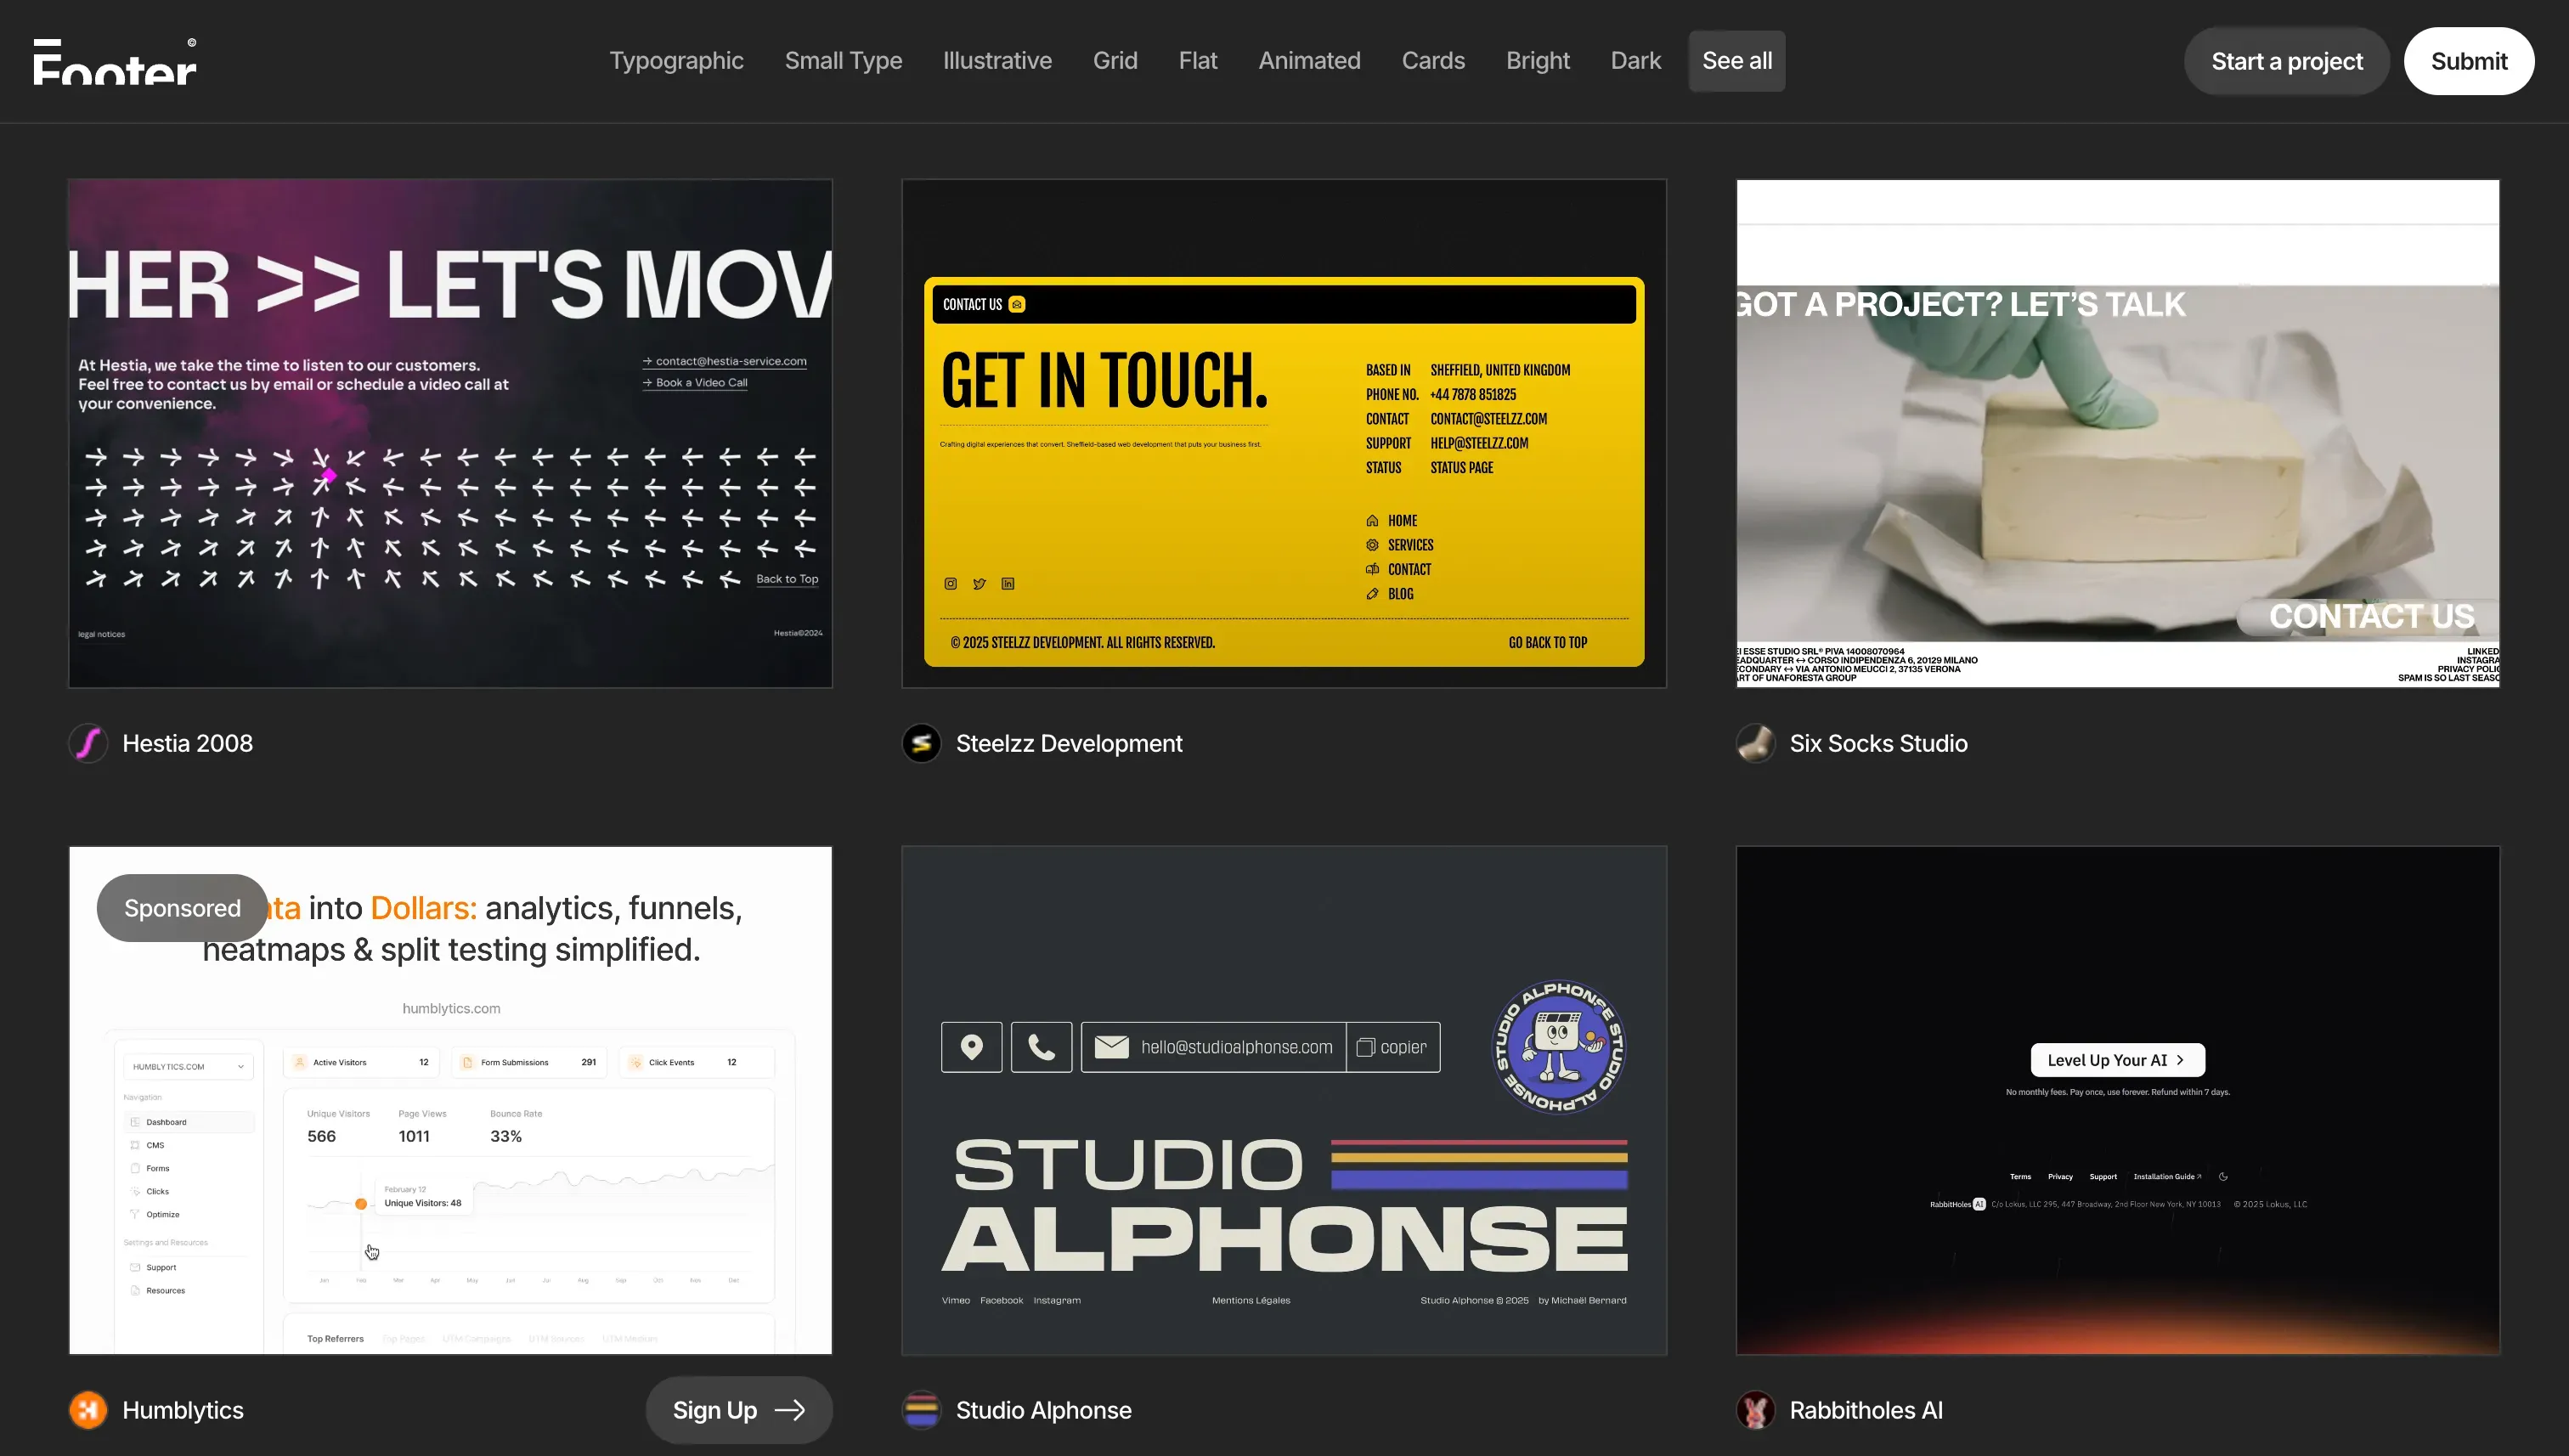The image size is (2569, 1456).
Task: Click the Sponsored badge on Humblytics card
Action: [182, 908]
